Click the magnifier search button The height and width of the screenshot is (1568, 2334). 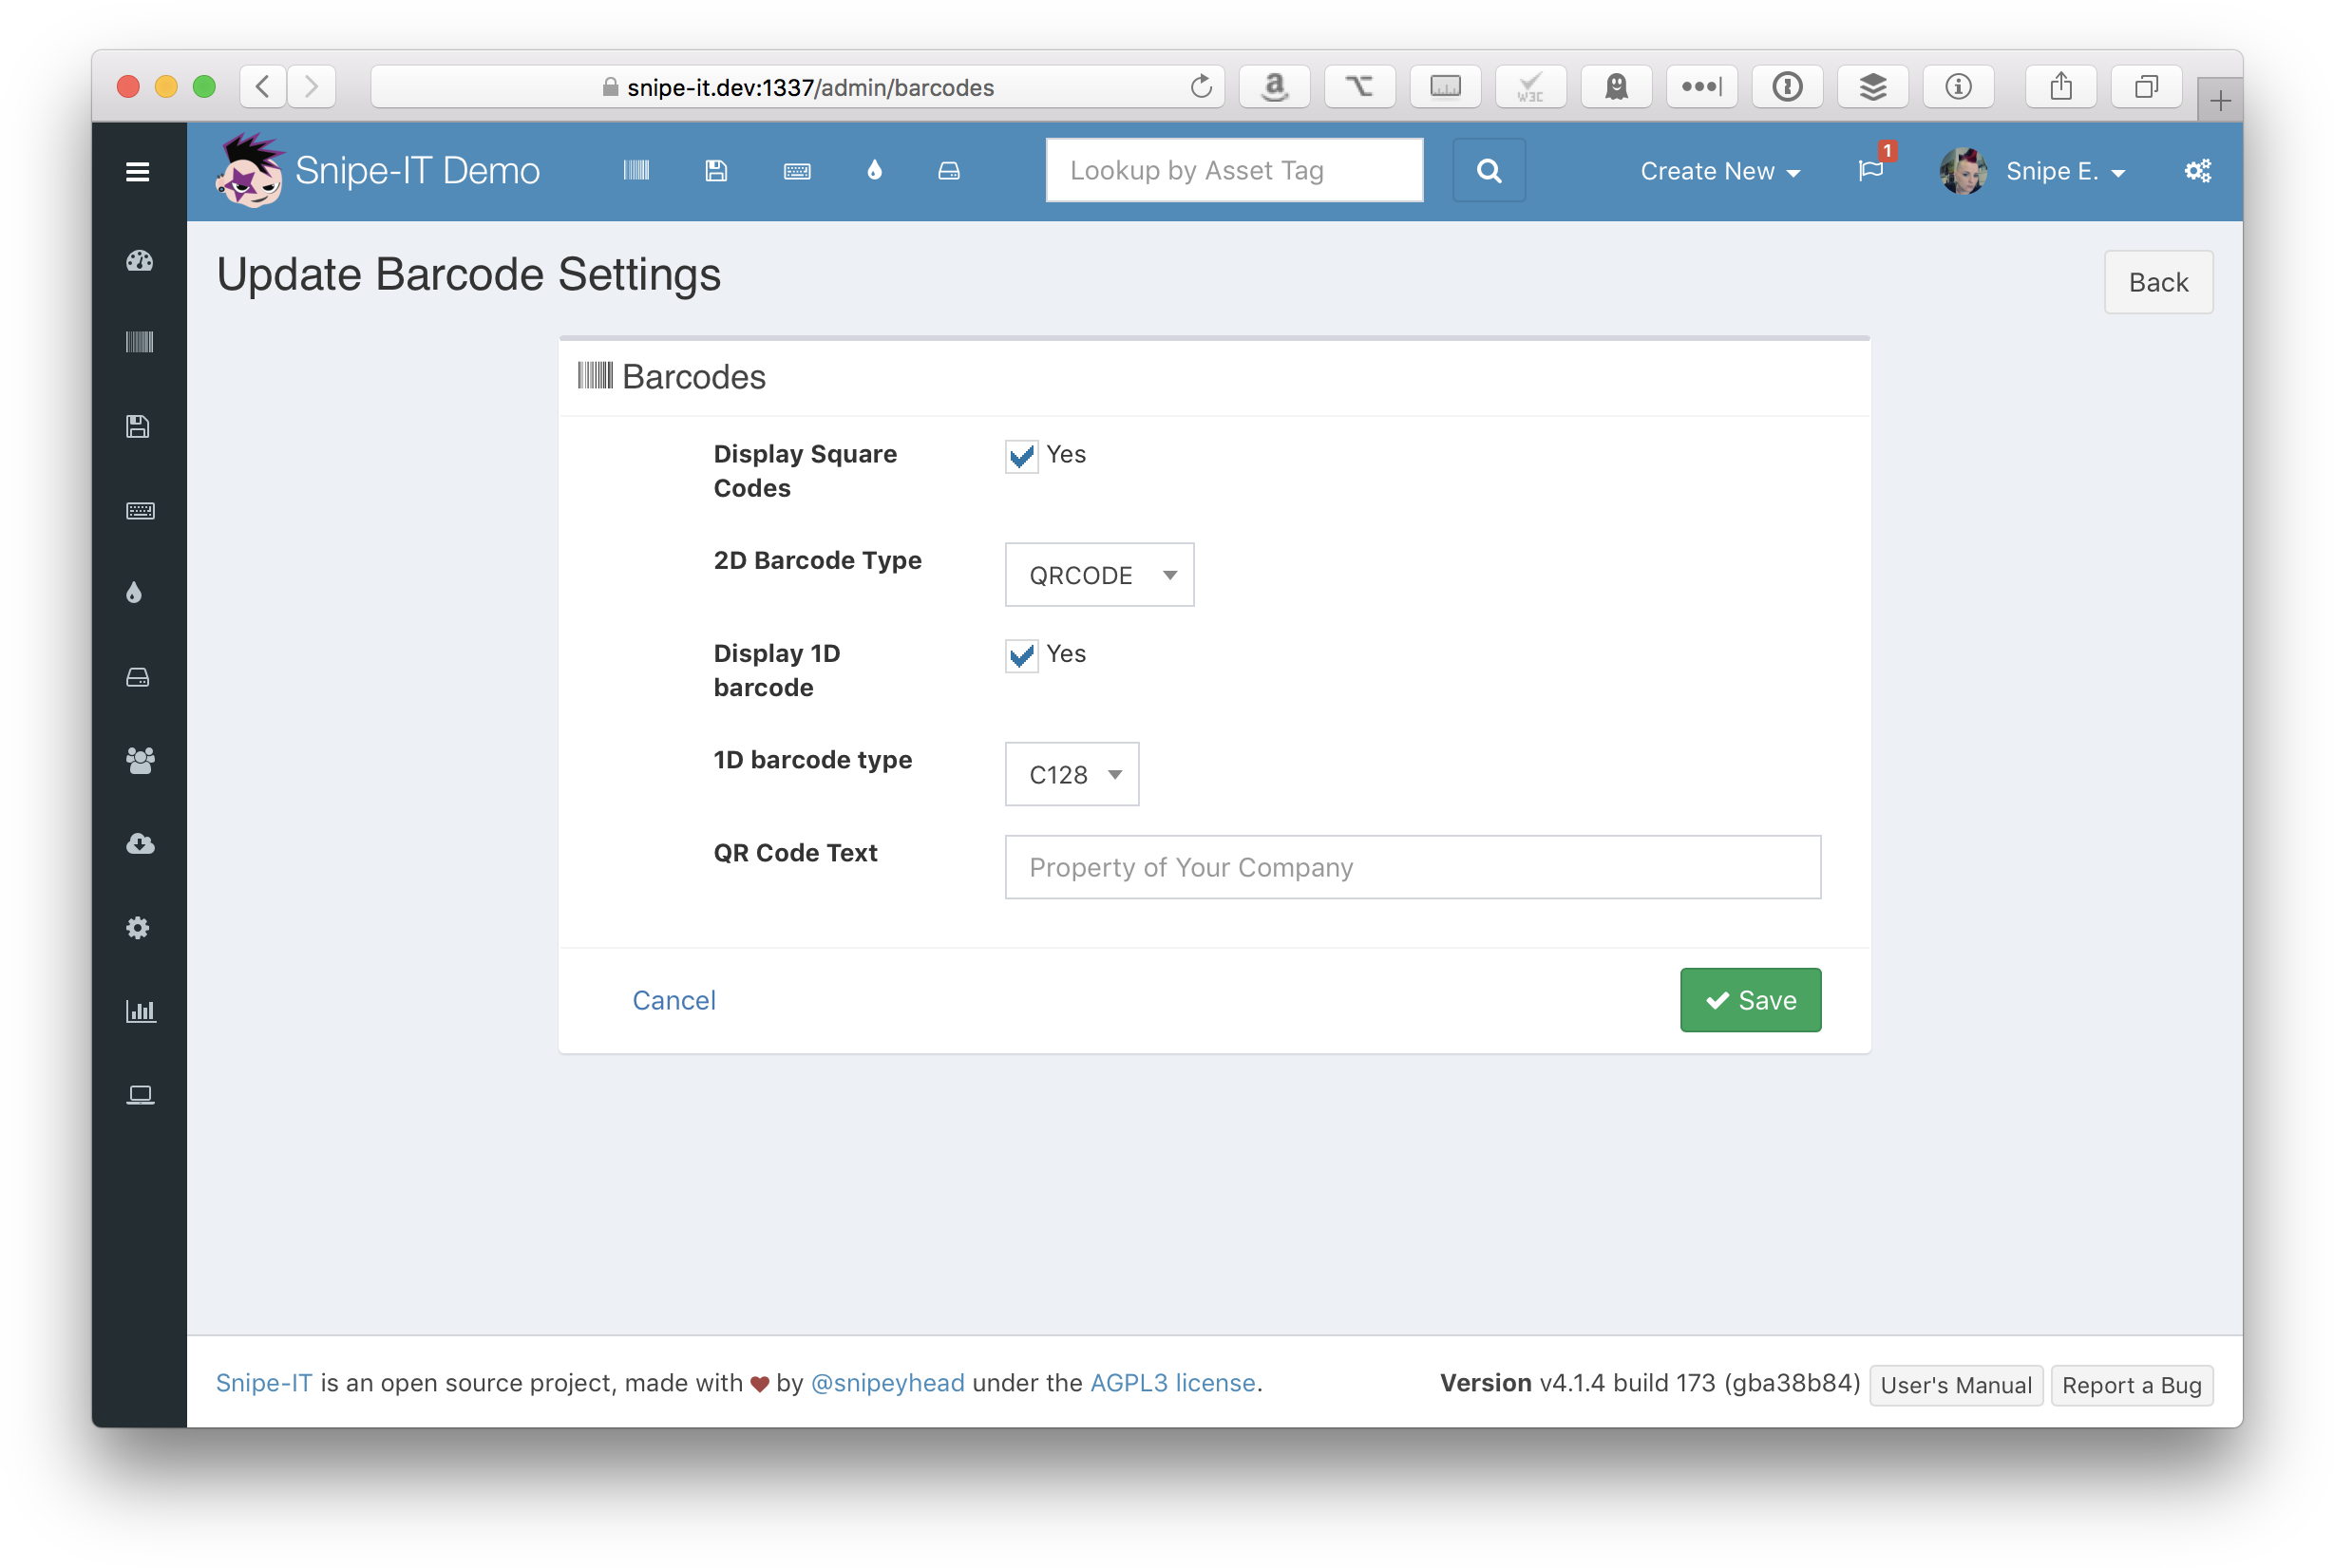[x=1488, y=171]
